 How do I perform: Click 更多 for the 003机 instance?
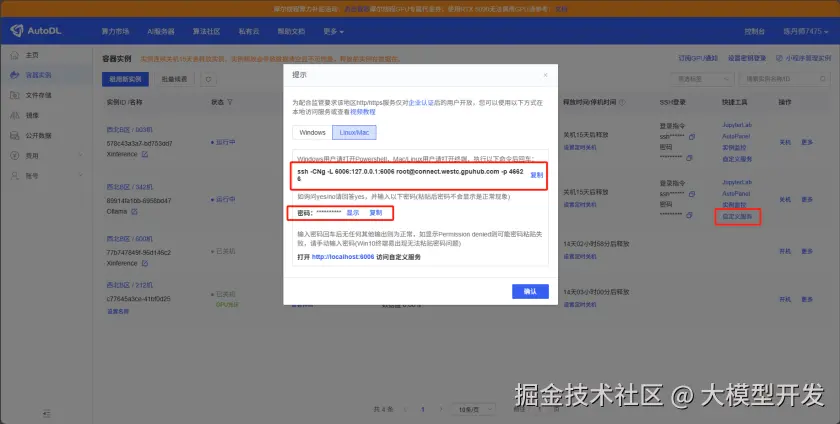coord(807,142)
